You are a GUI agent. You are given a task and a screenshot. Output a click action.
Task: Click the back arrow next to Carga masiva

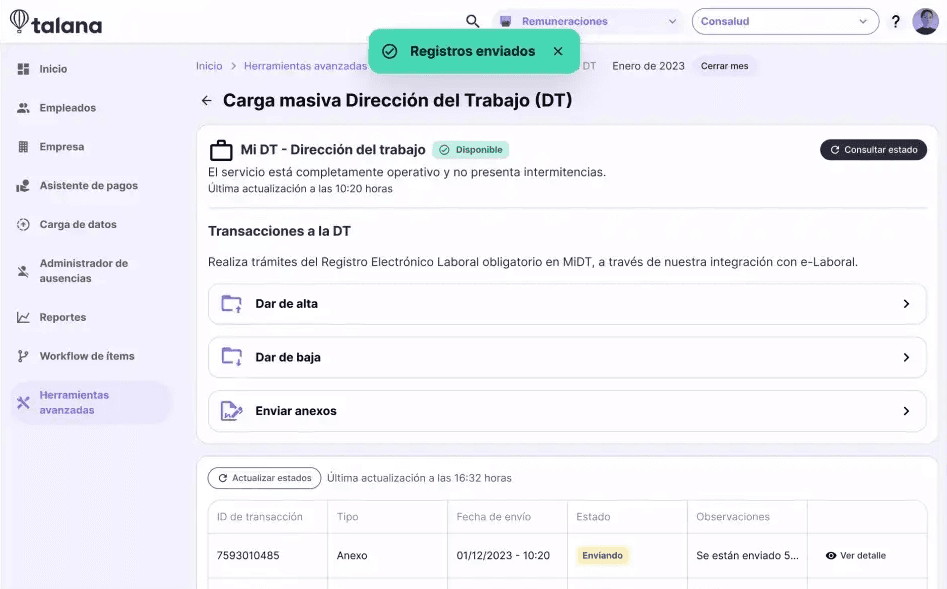tap(206, 100)
